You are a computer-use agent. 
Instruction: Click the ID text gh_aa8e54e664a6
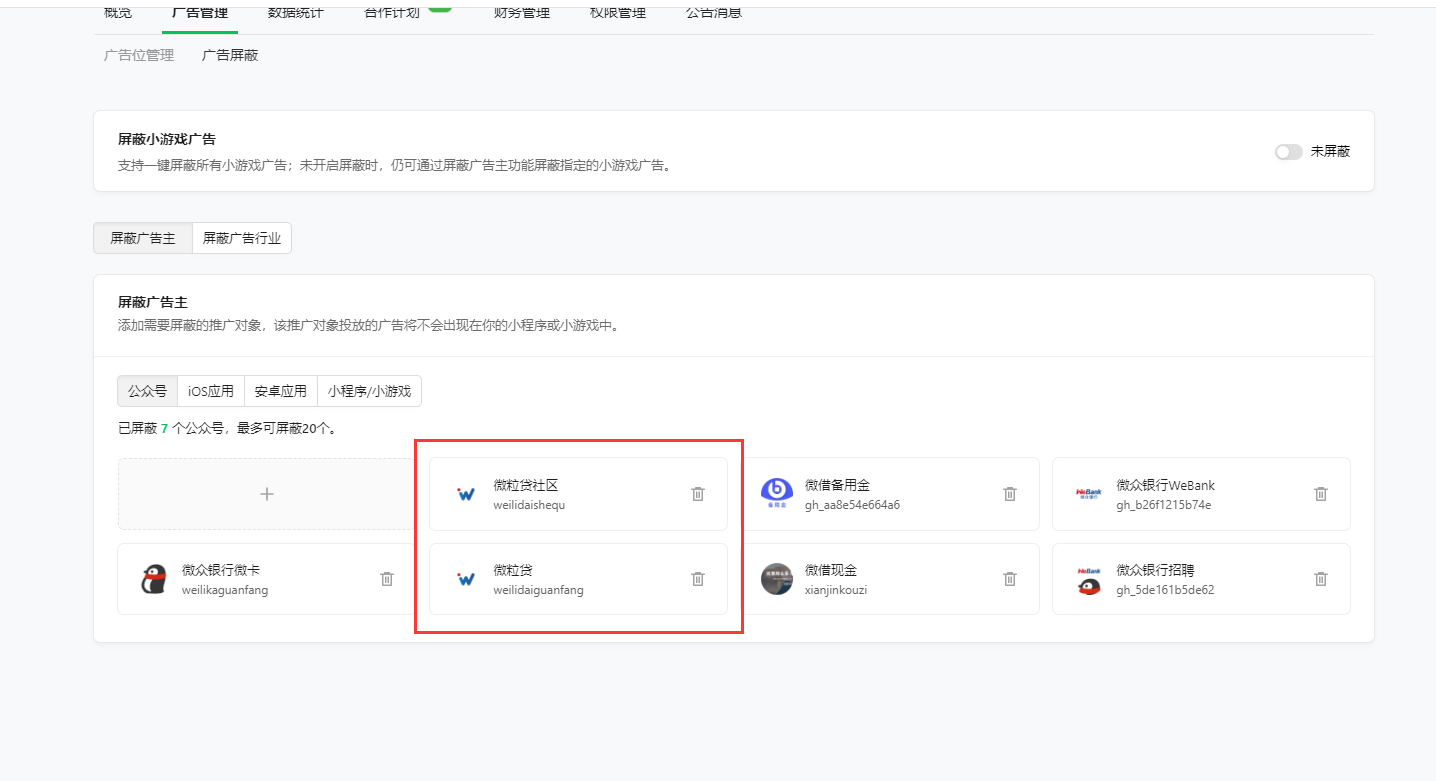click(x=852, y=505)
